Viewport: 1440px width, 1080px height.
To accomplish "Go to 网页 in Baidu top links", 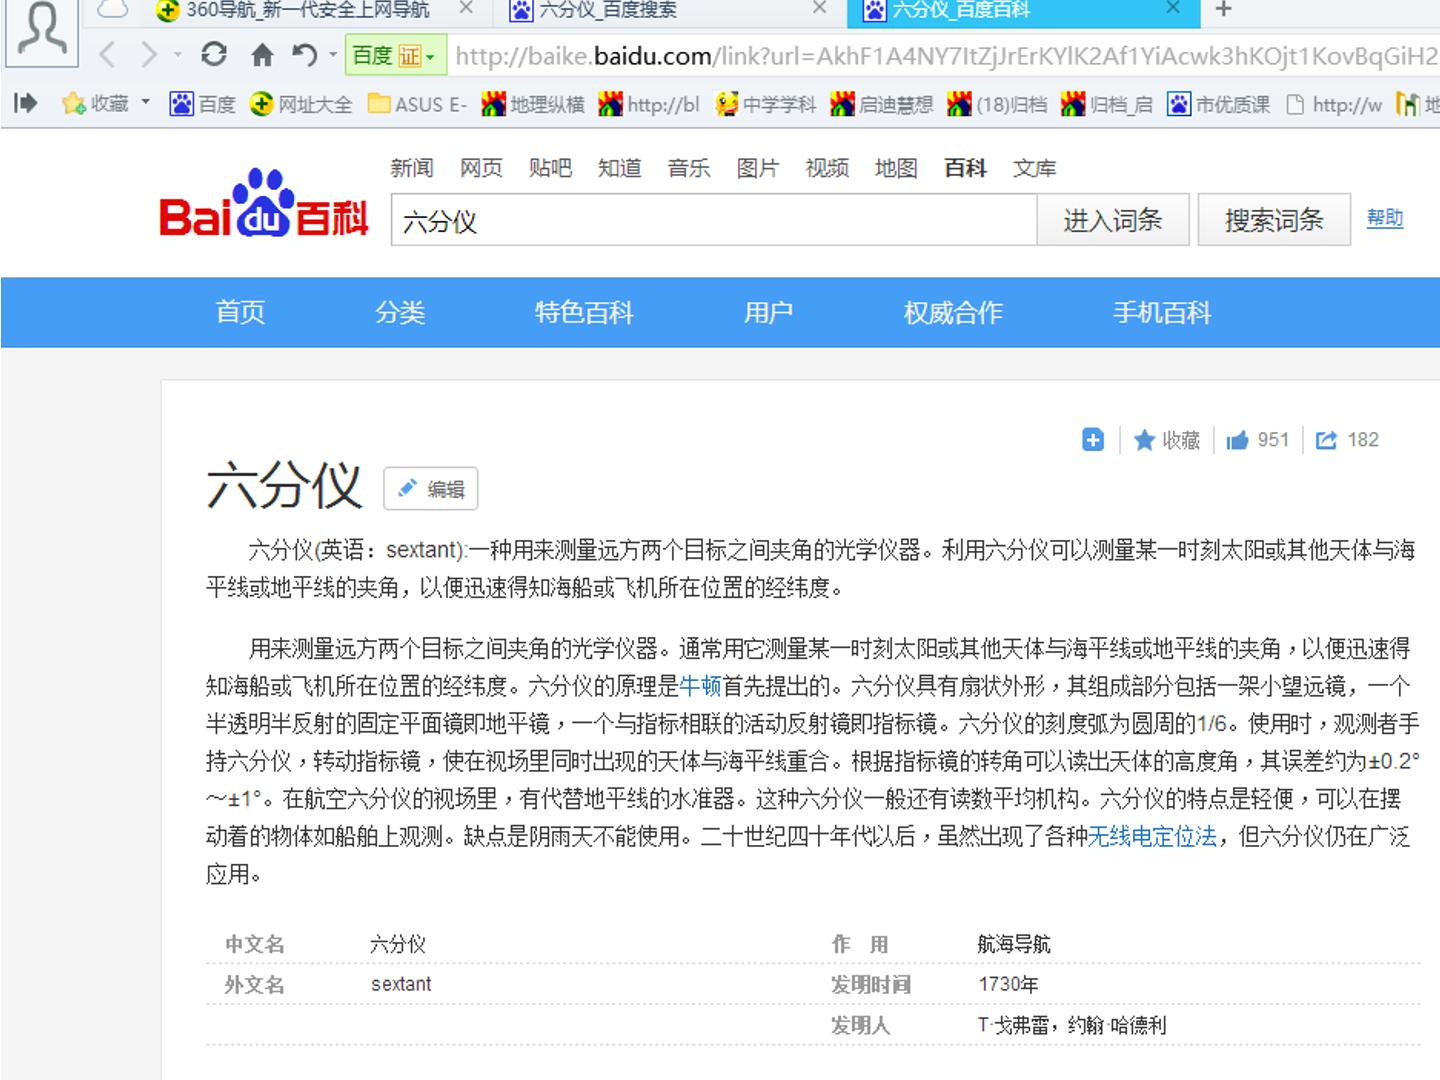I will (481, 168).
